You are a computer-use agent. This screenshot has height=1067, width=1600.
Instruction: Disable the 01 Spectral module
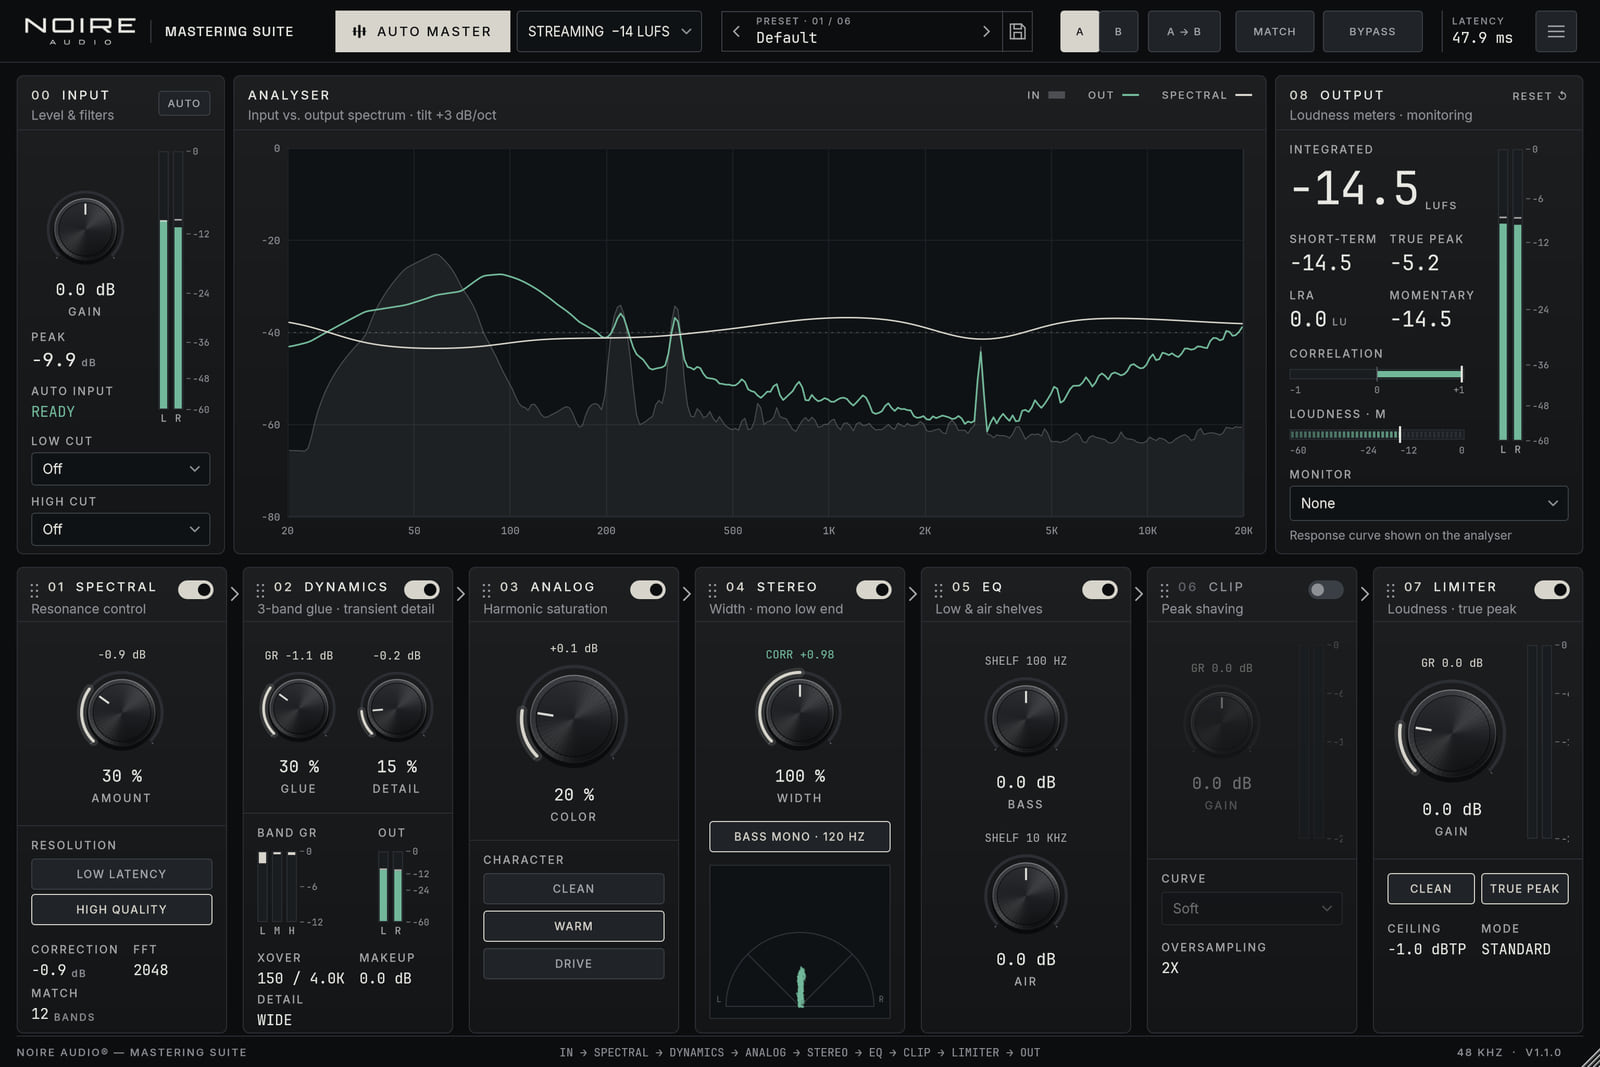196,589
